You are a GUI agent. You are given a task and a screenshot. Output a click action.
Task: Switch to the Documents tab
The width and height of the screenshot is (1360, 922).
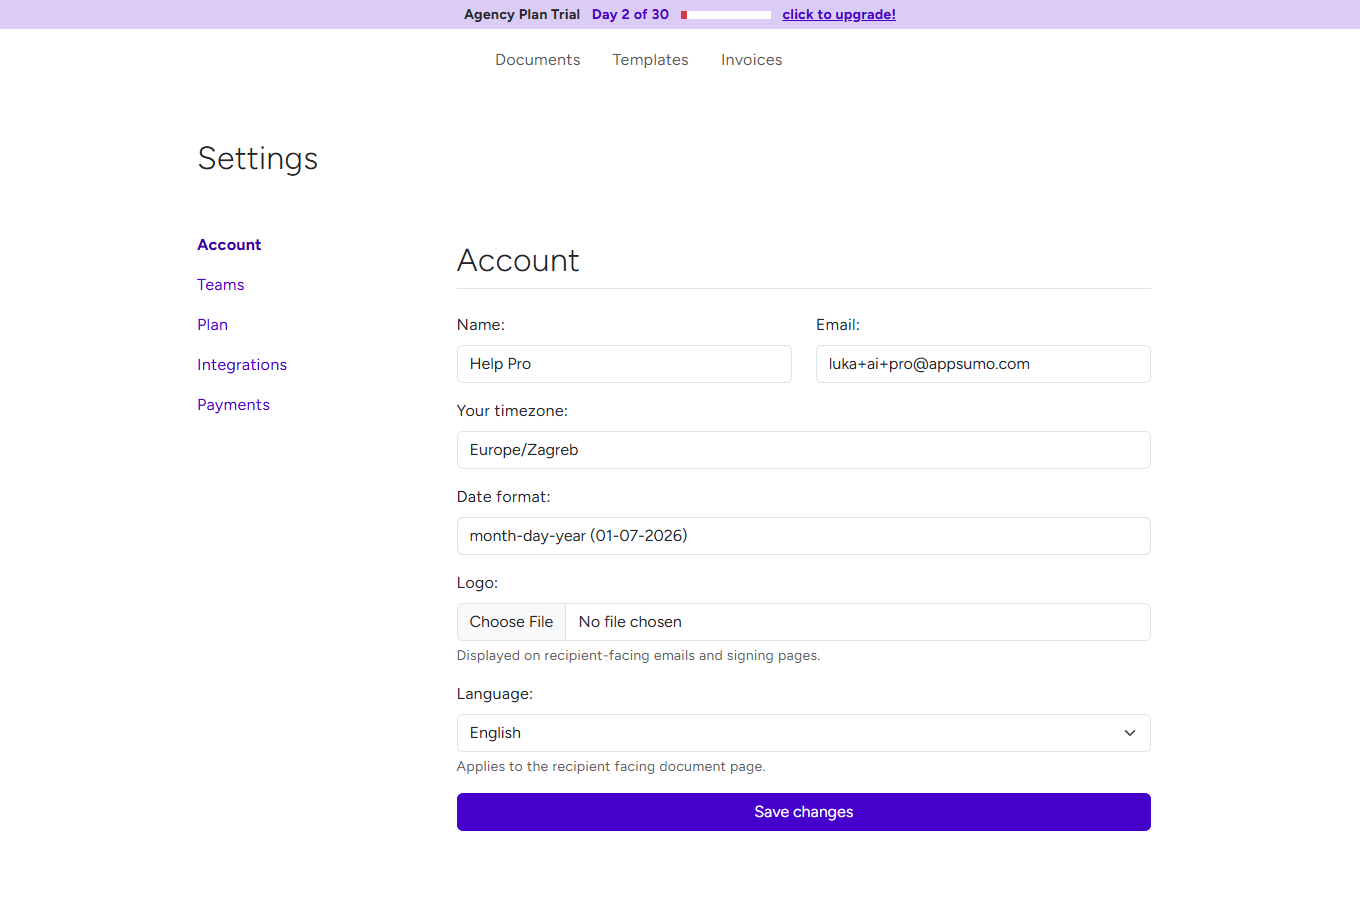[x=537, y=60]
